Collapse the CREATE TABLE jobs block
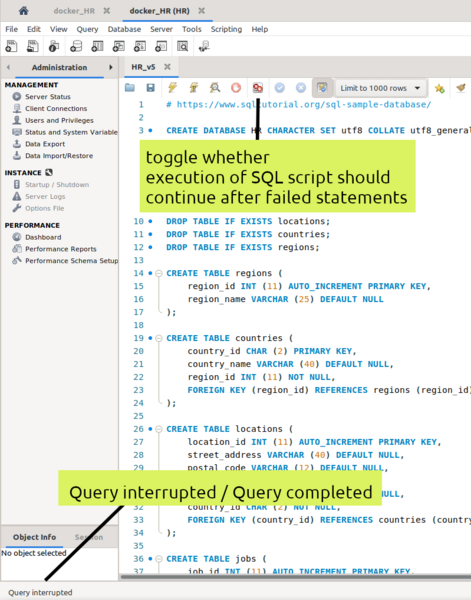 pos(159,559)
